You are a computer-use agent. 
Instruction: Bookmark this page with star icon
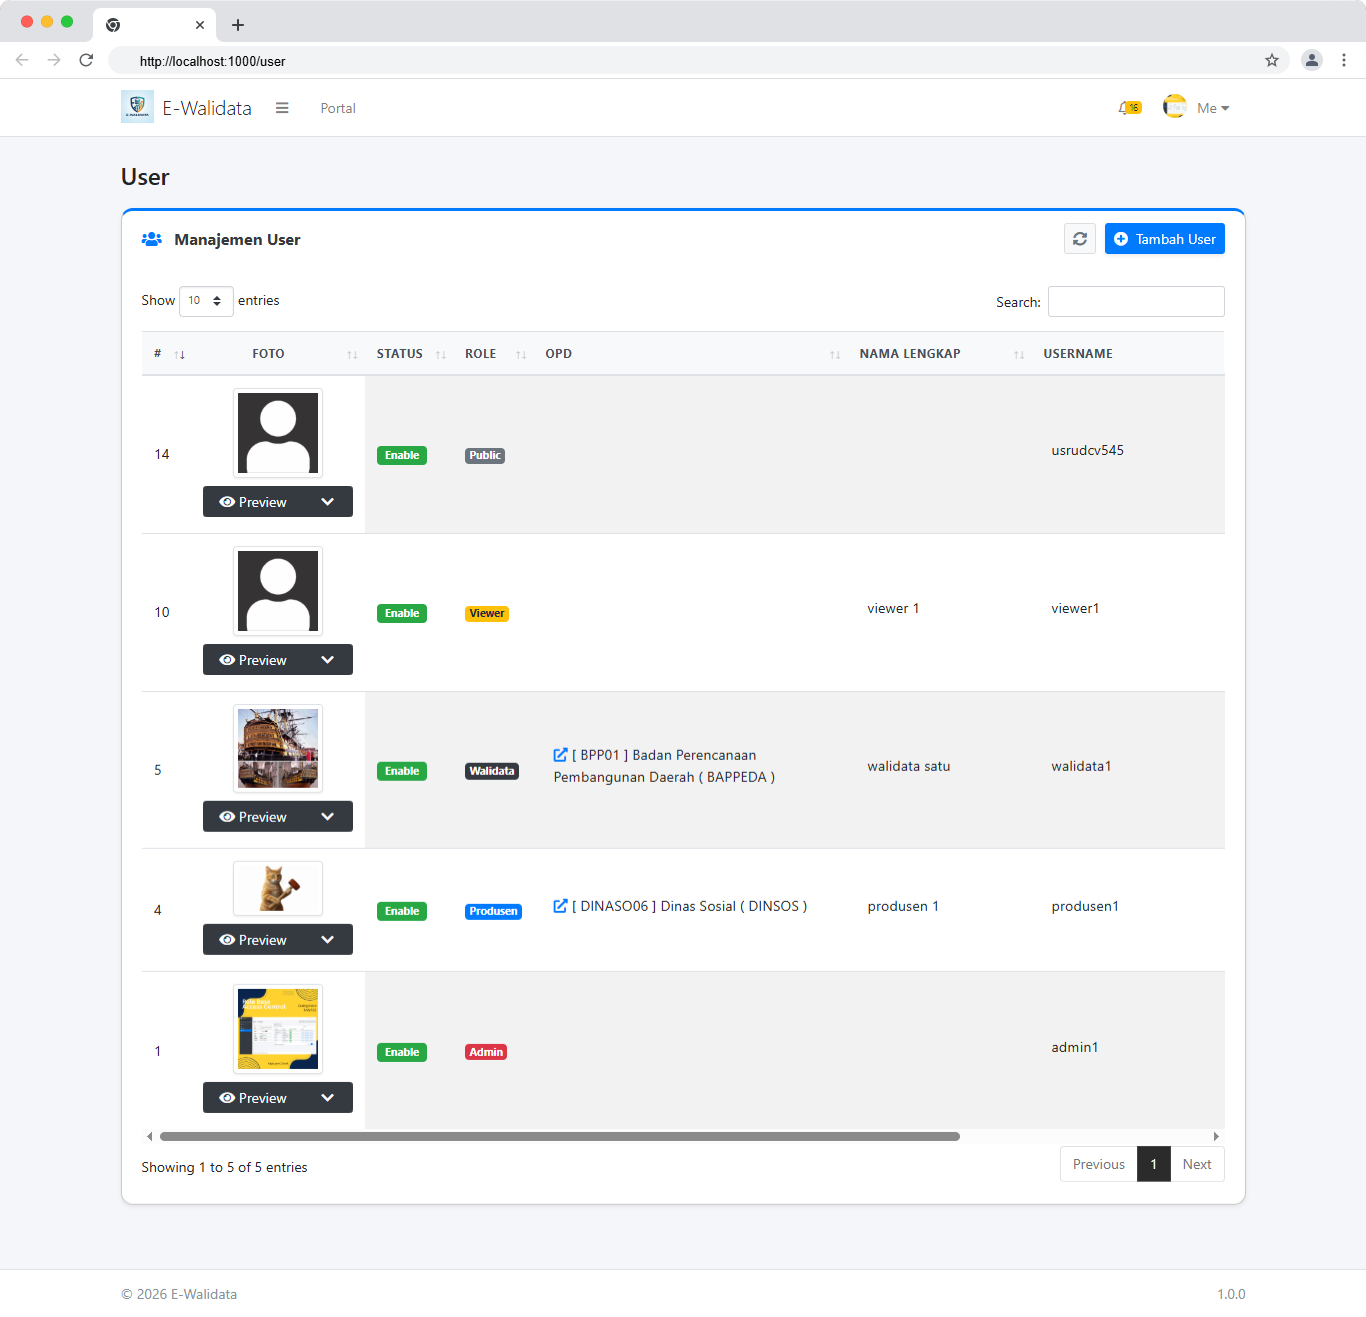click(x=1271, y=60)
